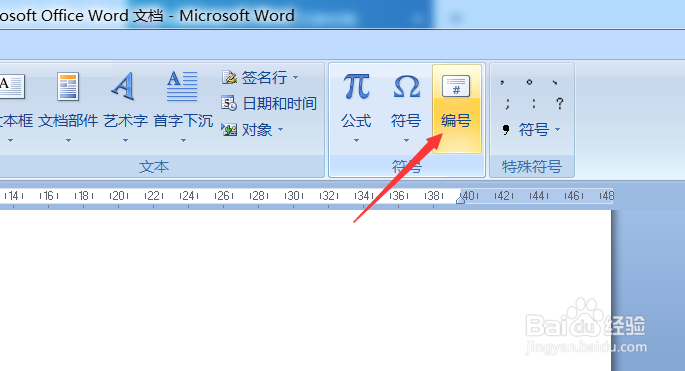Click inside the blank document page
685x371 pixels.
tap(306, 291)
